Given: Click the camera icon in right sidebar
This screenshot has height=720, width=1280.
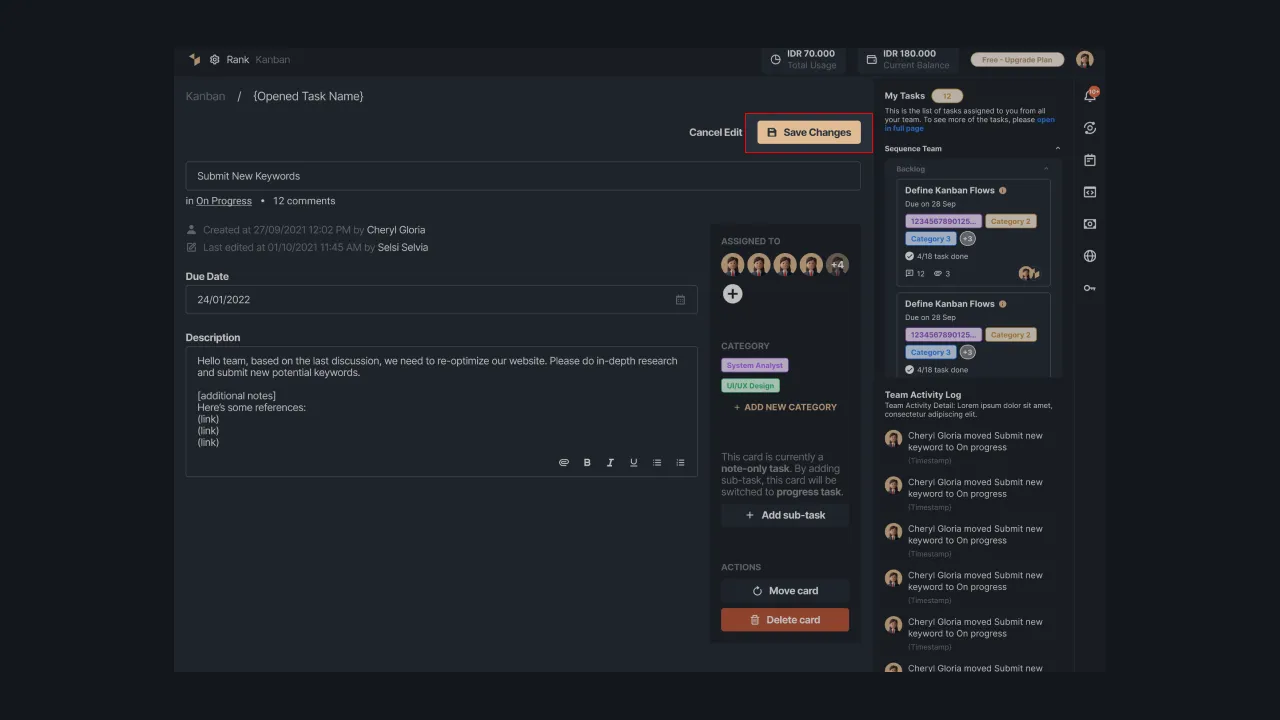Looking at the screenshot, I should [x=1090, y=224].
